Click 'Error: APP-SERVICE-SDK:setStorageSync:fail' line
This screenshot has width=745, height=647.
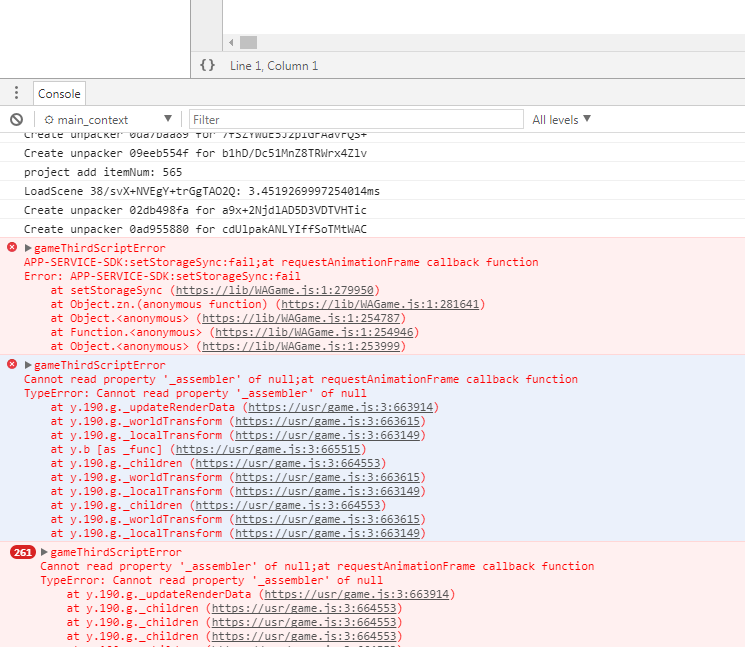(x=162, y=276)
